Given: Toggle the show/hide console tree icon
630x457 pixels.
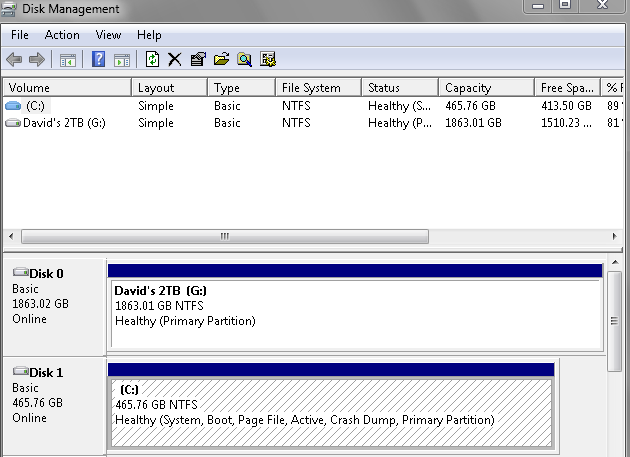Looking at the screenshot, I should tap(68, 60).
